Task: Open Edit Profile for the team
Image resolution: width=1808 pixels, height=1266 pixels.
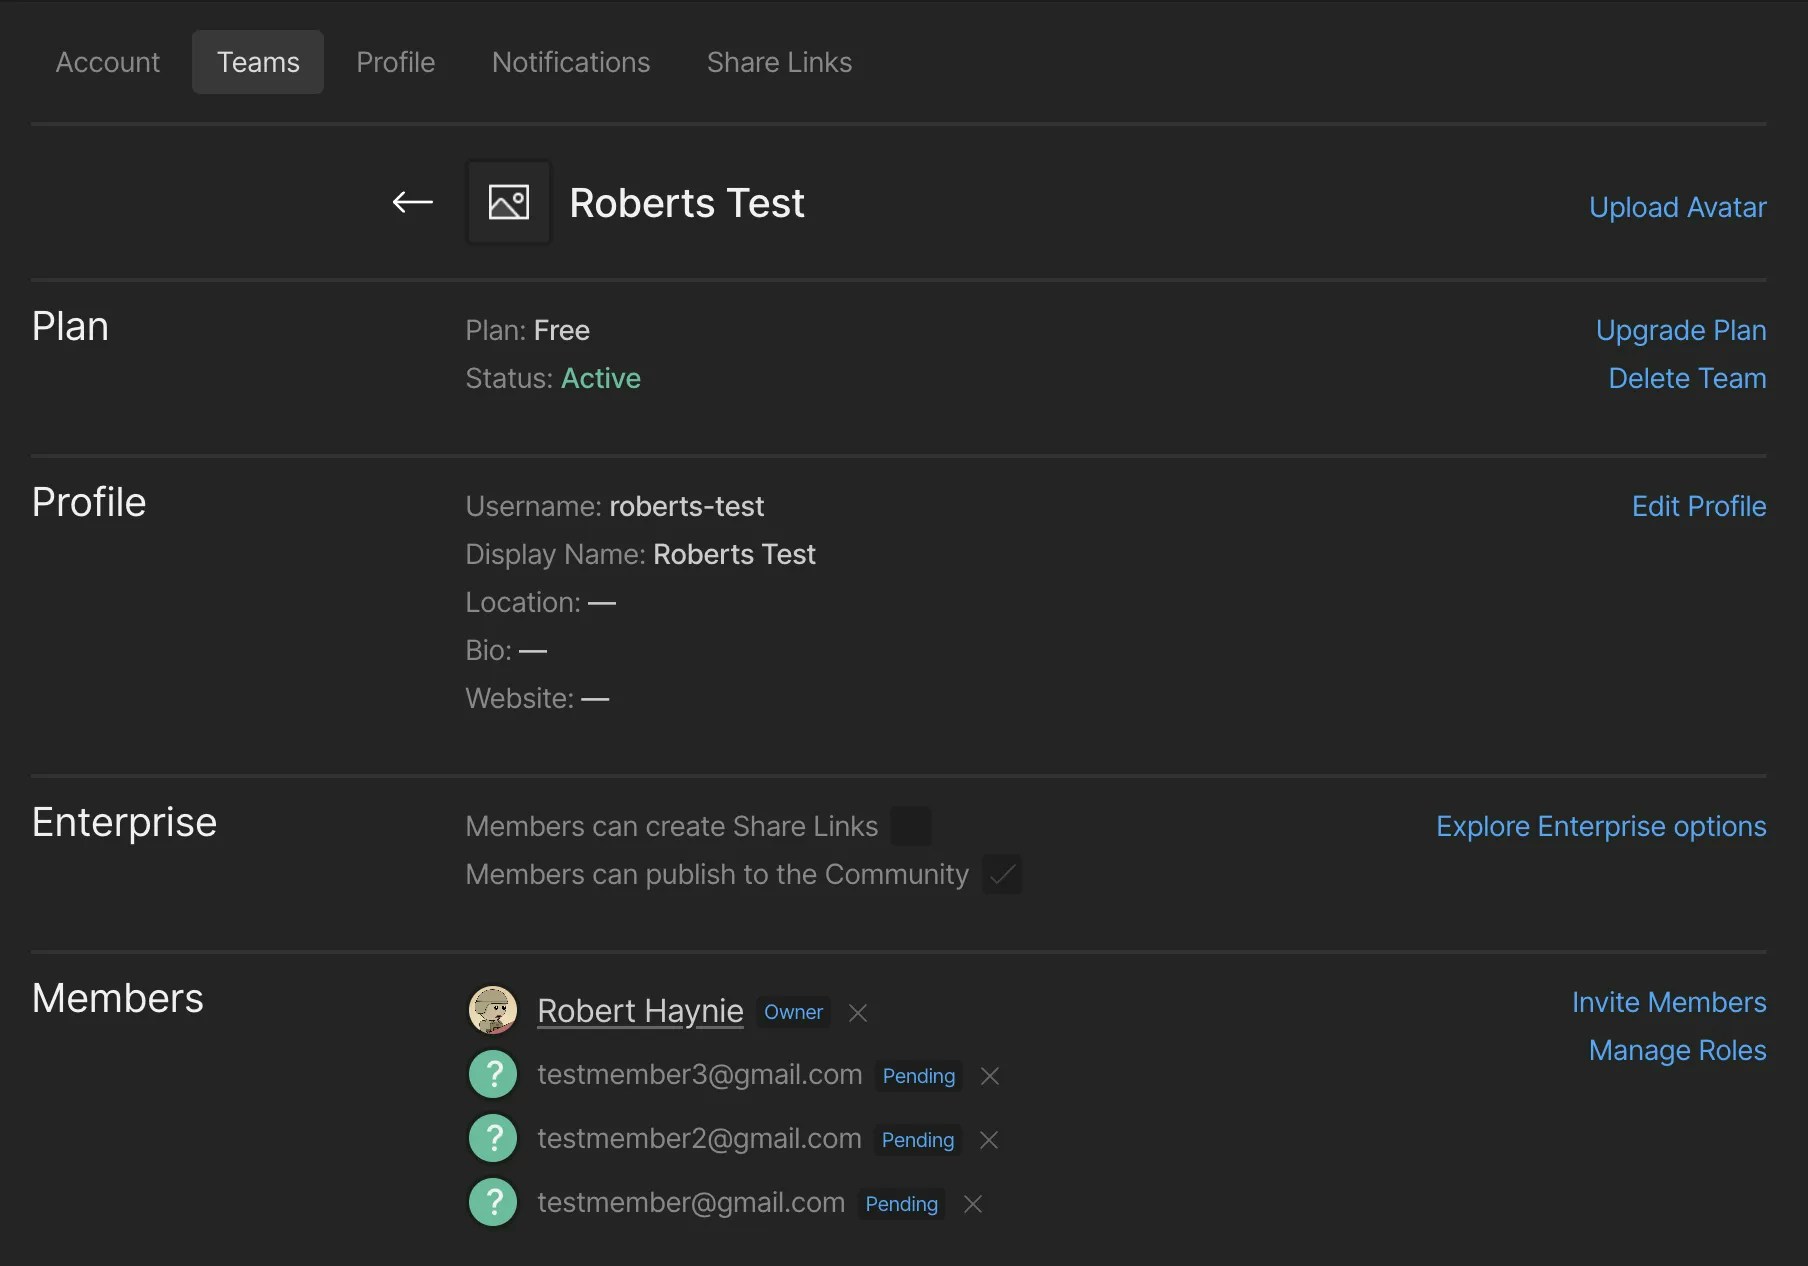Action: tap(1698, 506)
